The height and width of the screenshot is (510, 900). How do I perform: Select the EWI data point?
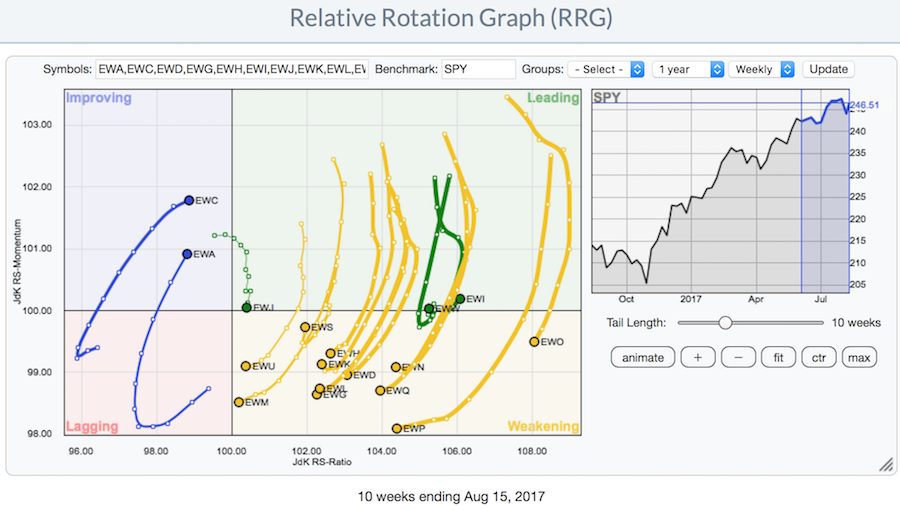click(460, 299)
